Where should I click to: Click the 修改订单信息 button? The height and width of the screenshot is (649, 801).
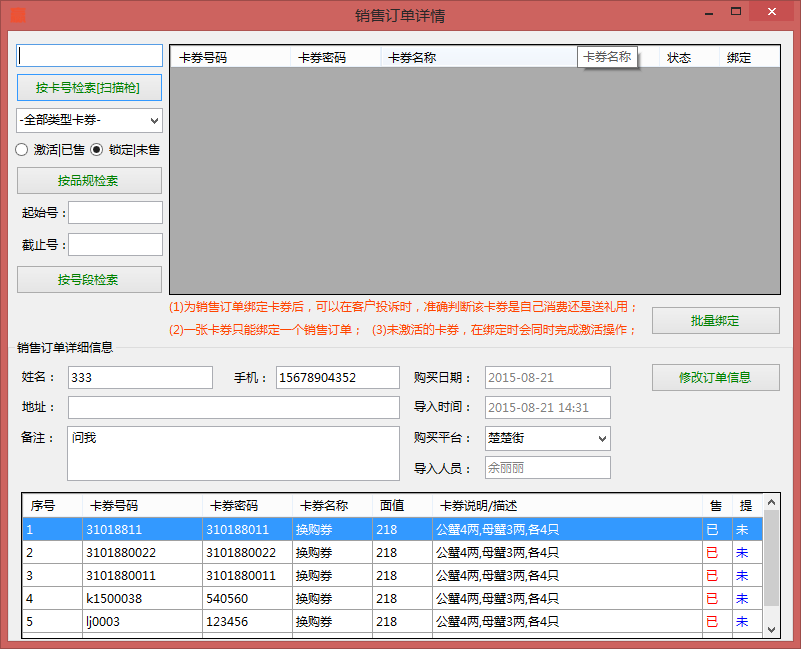click(716, 378)
